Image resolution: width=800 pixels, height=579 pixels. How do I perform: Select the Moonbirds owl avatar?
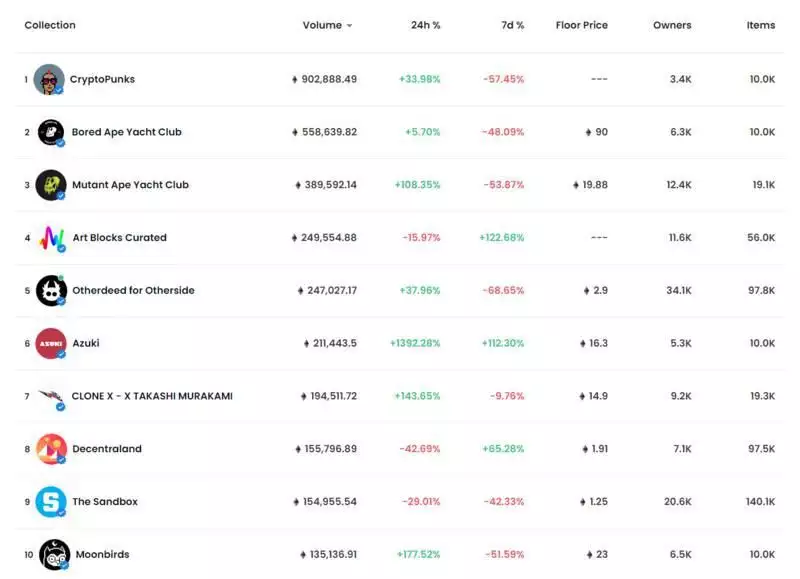point(54,555)
